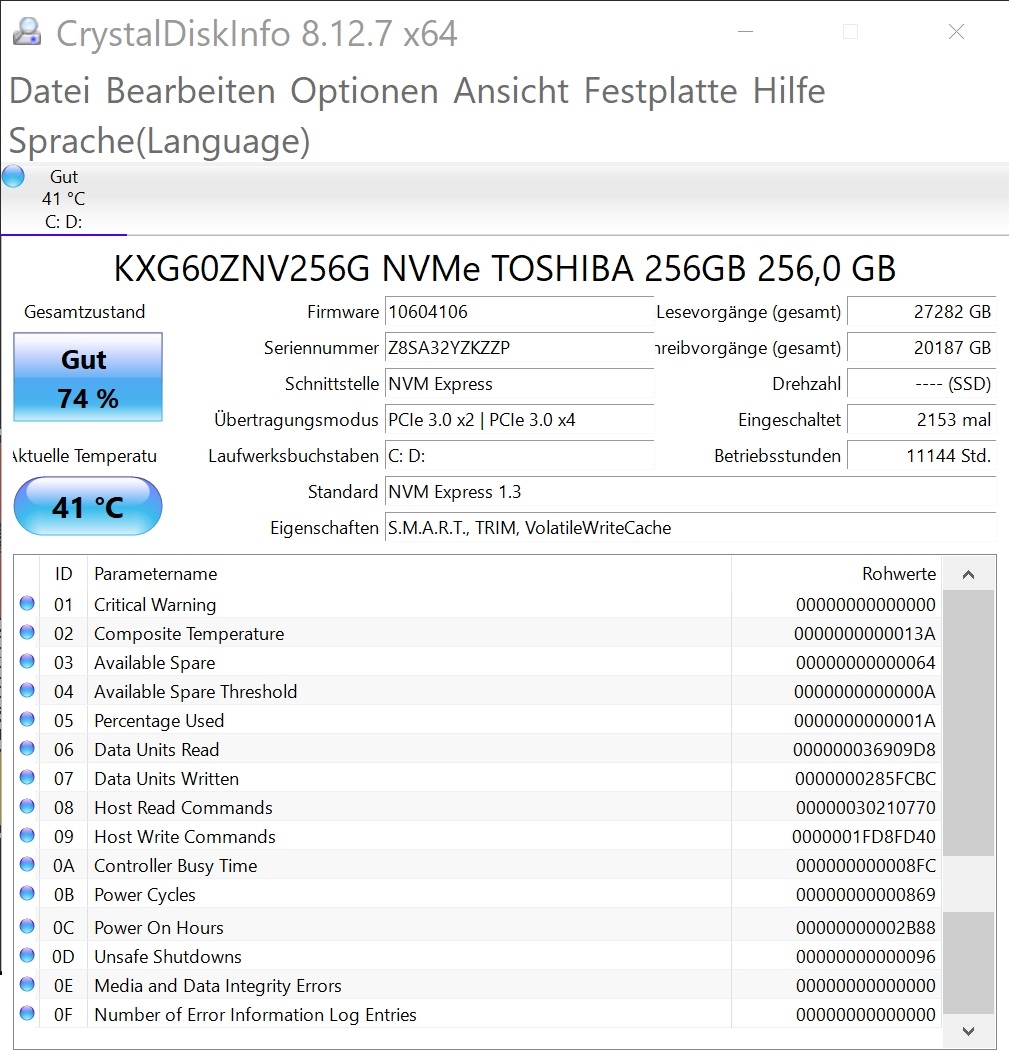
Task: Click the status dot of Host Read Commands row
Action: click(x=27, y=806)
